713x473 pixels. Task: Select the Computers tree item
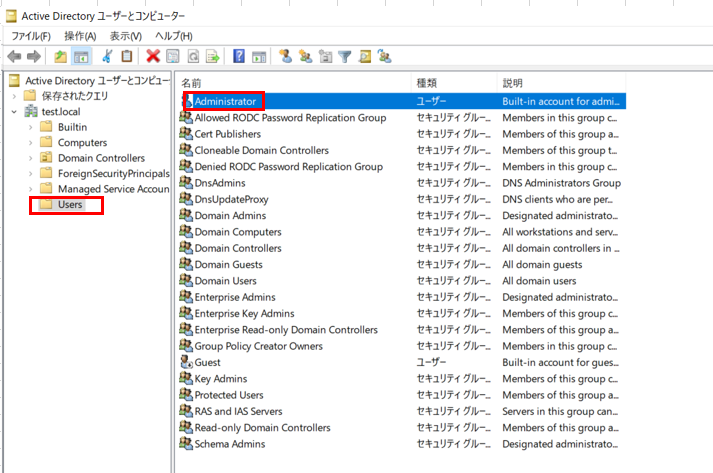pyautogui.click(x=82, y=143)
